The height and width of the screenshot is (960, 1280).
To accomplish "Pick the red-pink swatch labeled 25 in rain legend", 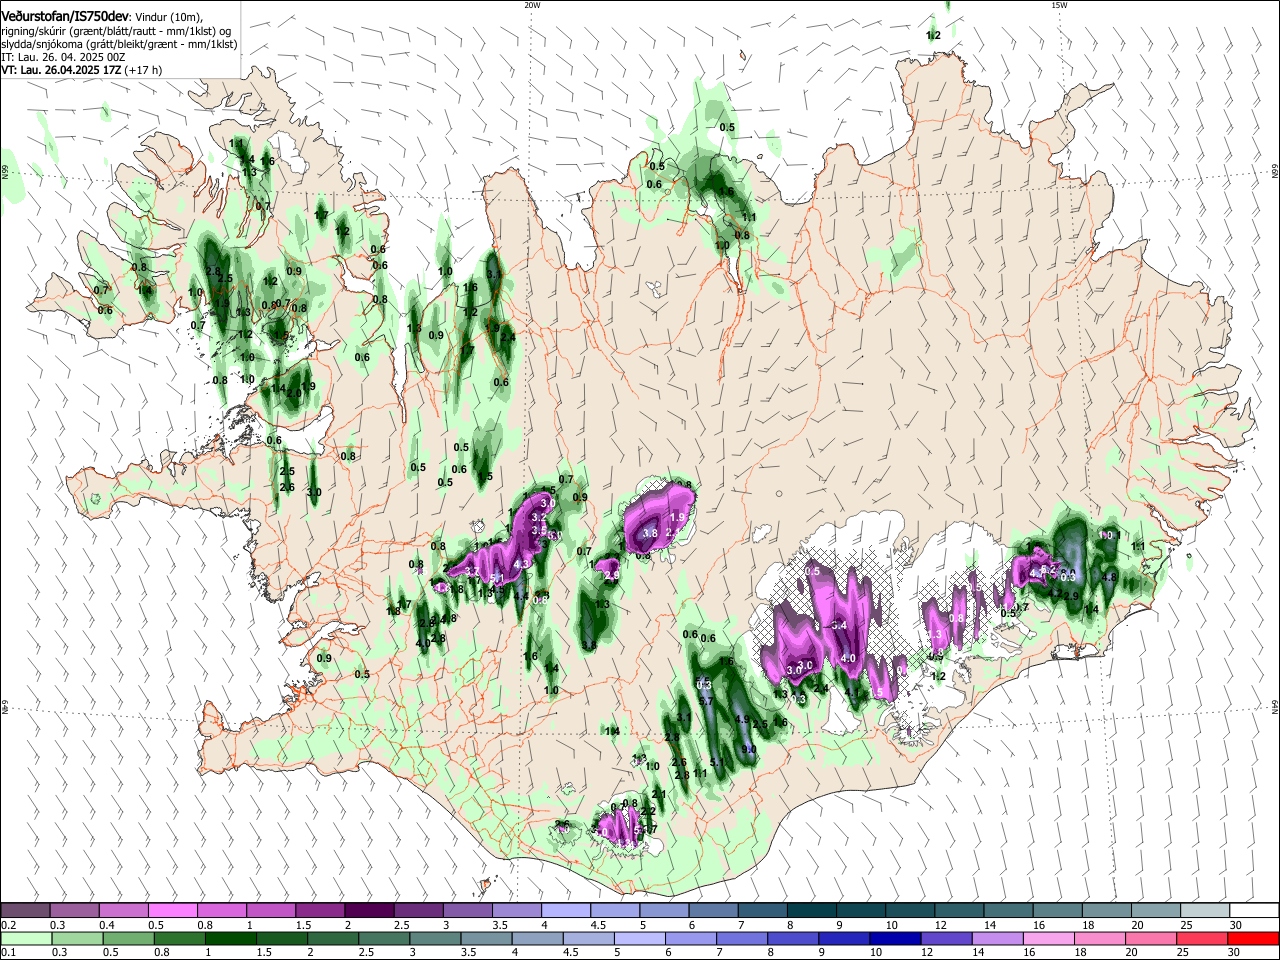I will tap(1200, 938).
